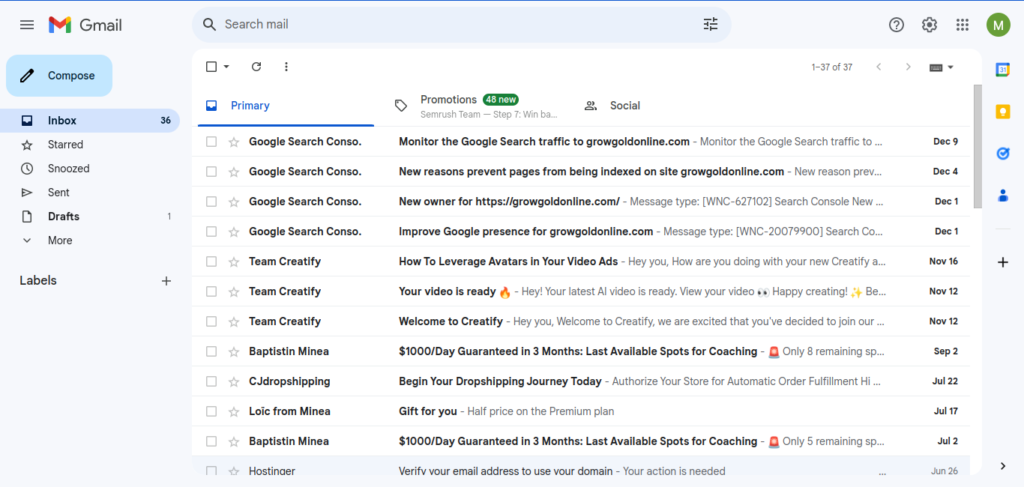Open the Sent folder

(x=90, y=193)
